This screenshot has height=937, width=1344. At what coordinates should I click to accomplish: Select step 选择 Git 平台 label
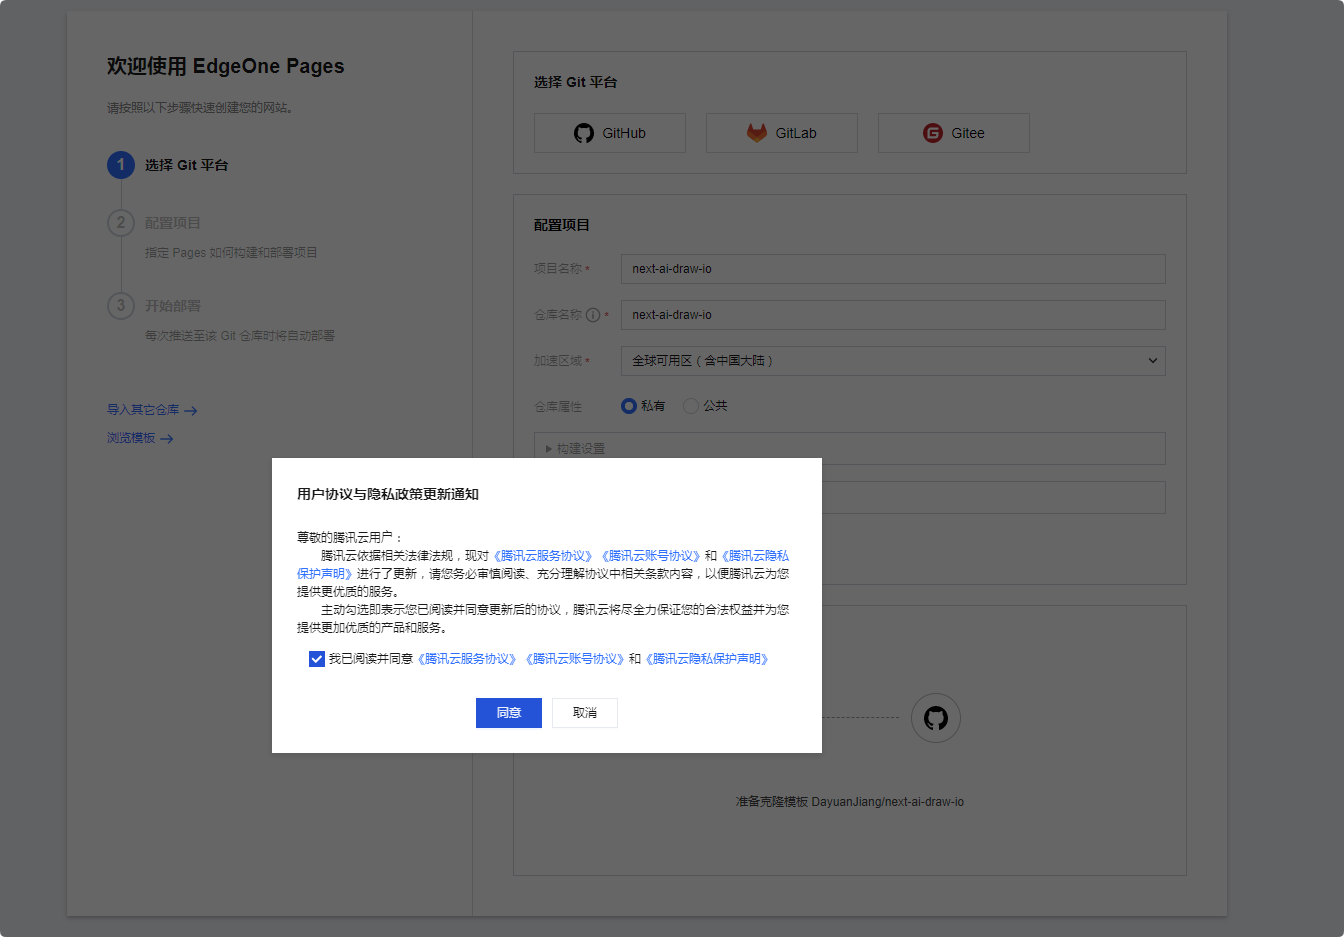point(187,165)
